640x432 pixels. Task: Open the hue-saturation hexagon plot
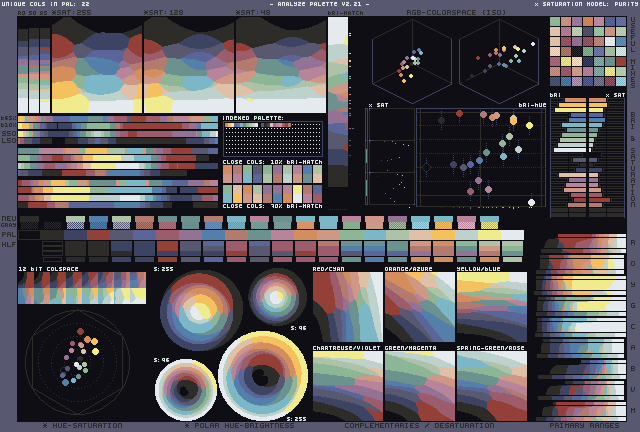pos(78,362)
